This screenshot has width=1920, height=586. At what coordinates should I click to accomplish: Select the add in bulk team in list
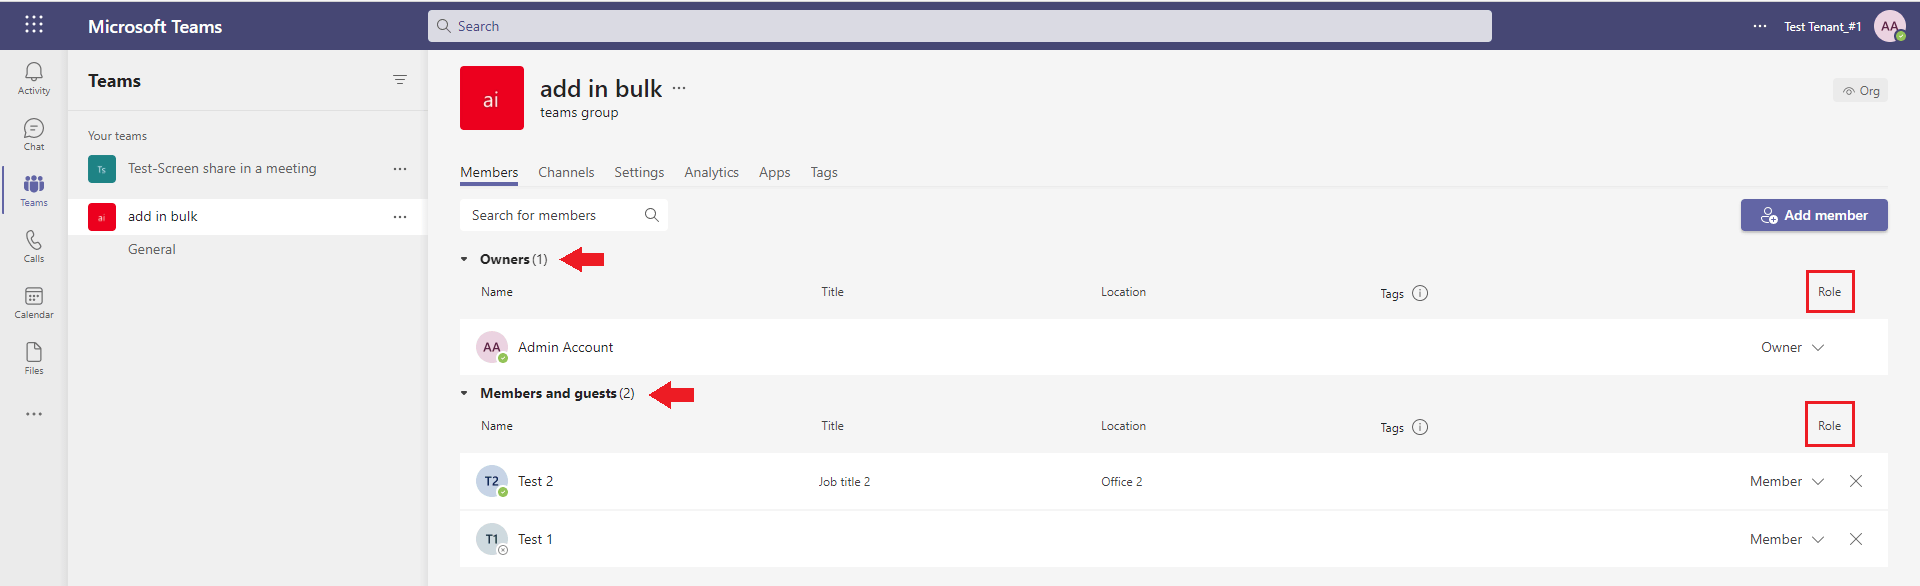(x=247, y=217)
